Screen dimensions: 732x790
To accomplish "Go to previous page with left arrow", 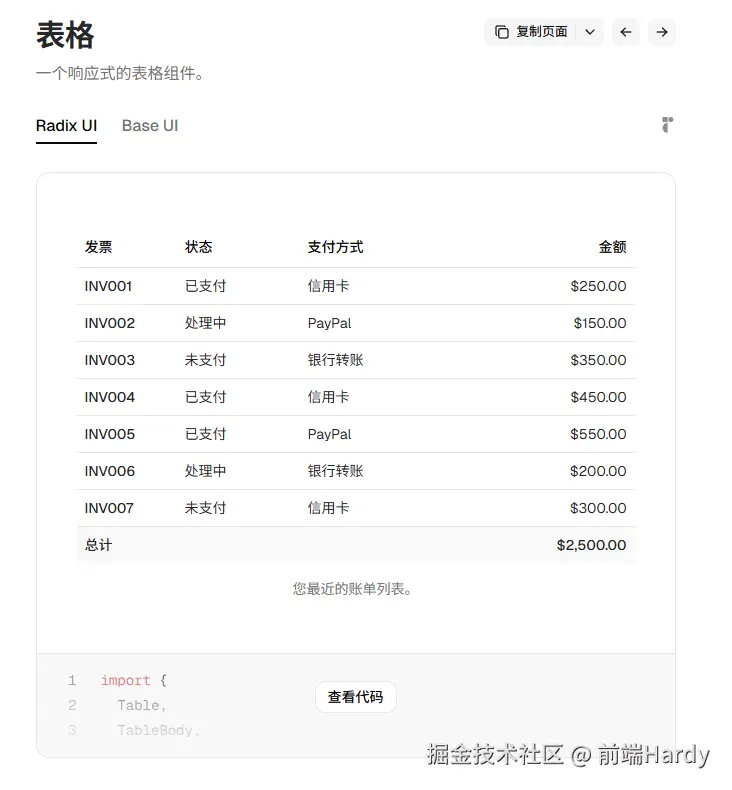I will pos(626,32).
